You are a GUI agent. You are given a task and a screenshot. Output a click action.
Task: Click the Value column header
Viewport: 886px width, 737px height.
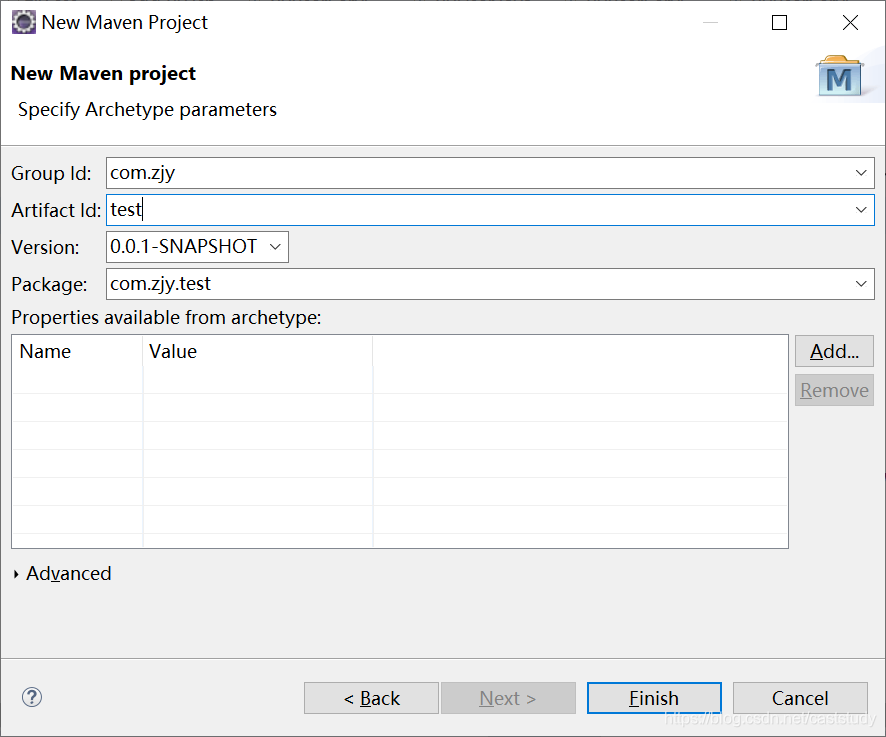point(258,352)
